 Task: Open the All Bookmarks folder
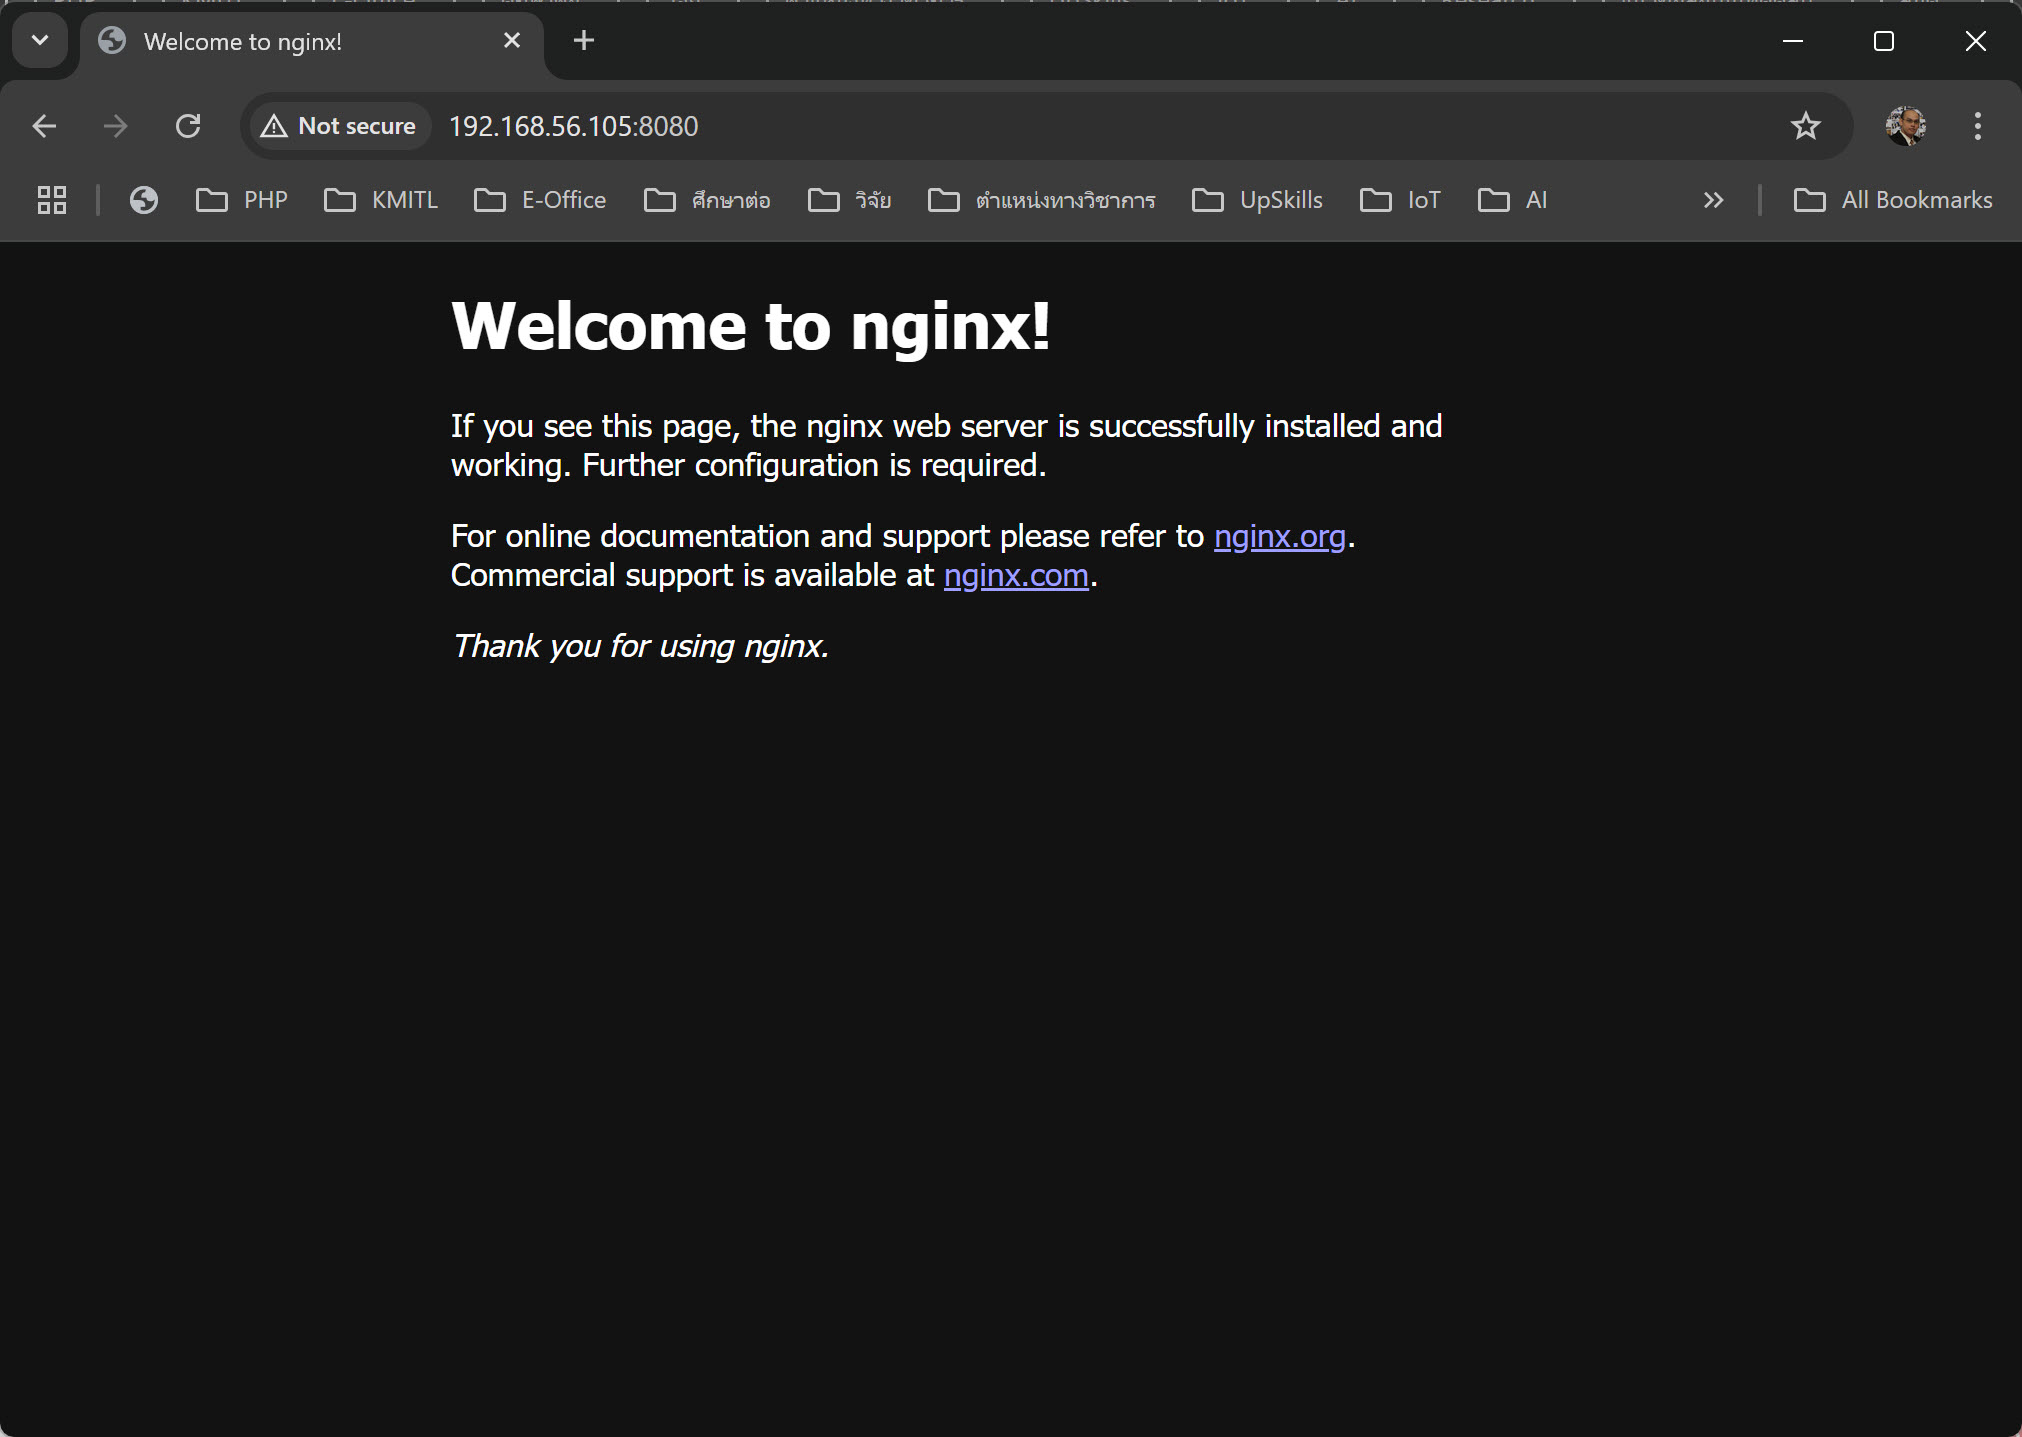(x=1893, y=200)
